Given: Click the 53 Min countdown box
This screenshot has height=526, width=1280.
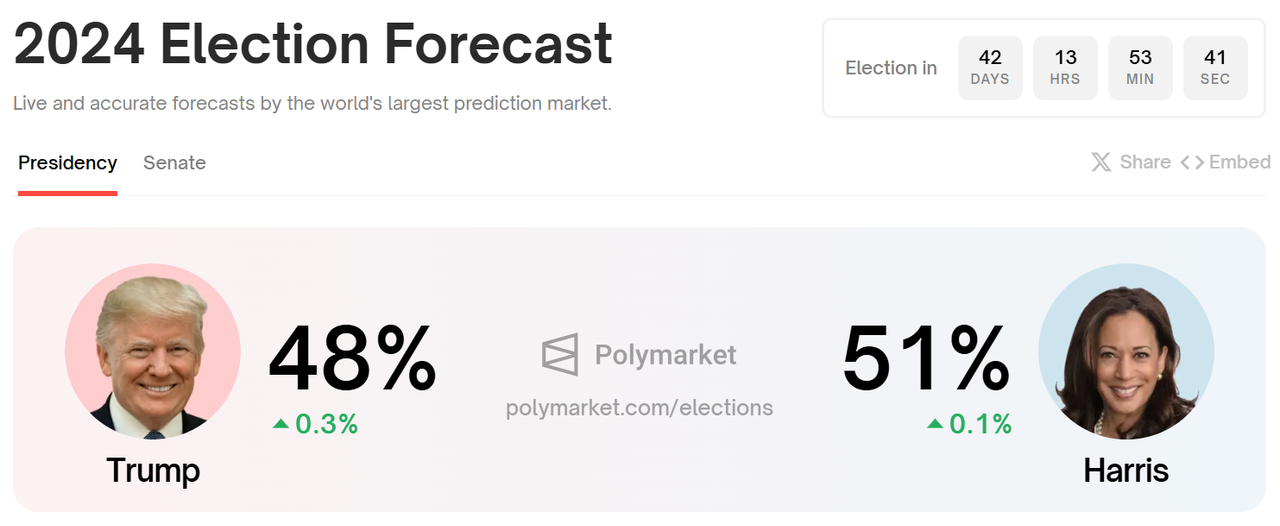Looking at the screenshot, I should pyautogui.click(x=1140, y=67).
